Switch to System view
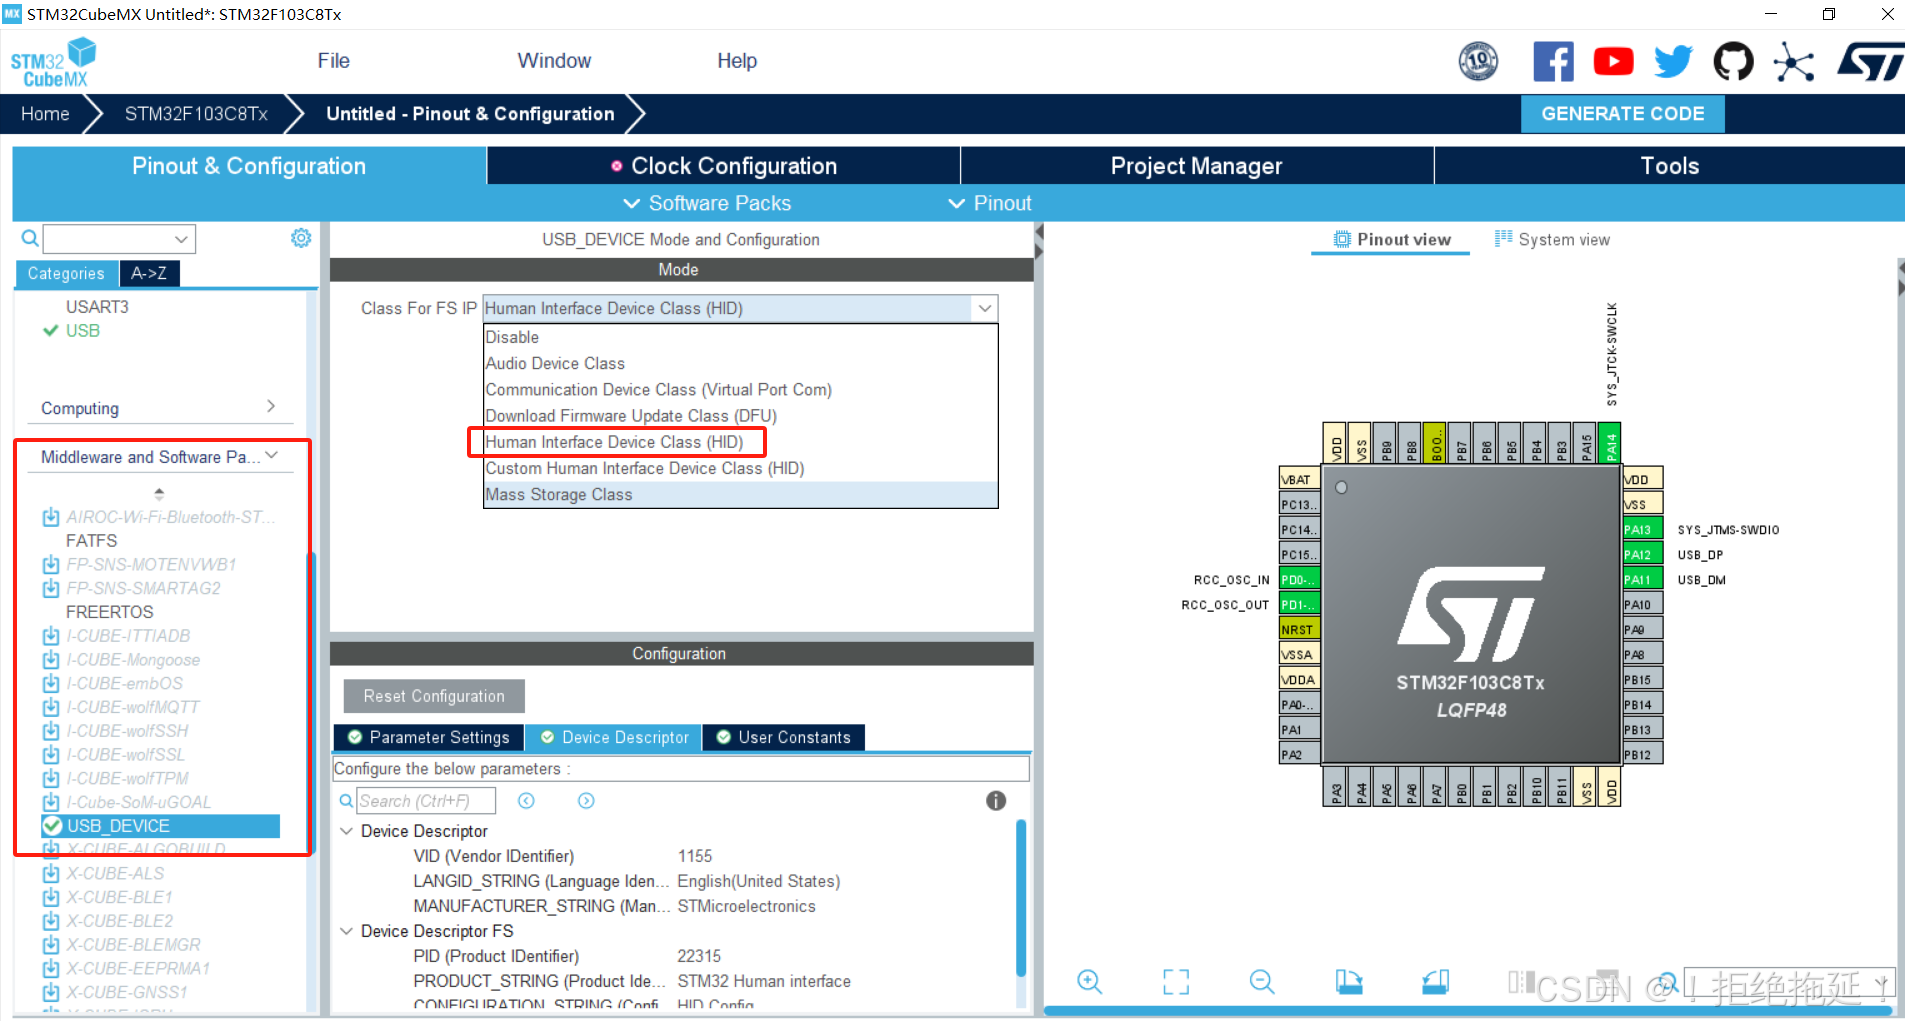Viewport: 1905px width, 1021px height. pyautogui.click(x=1552, y=239)
